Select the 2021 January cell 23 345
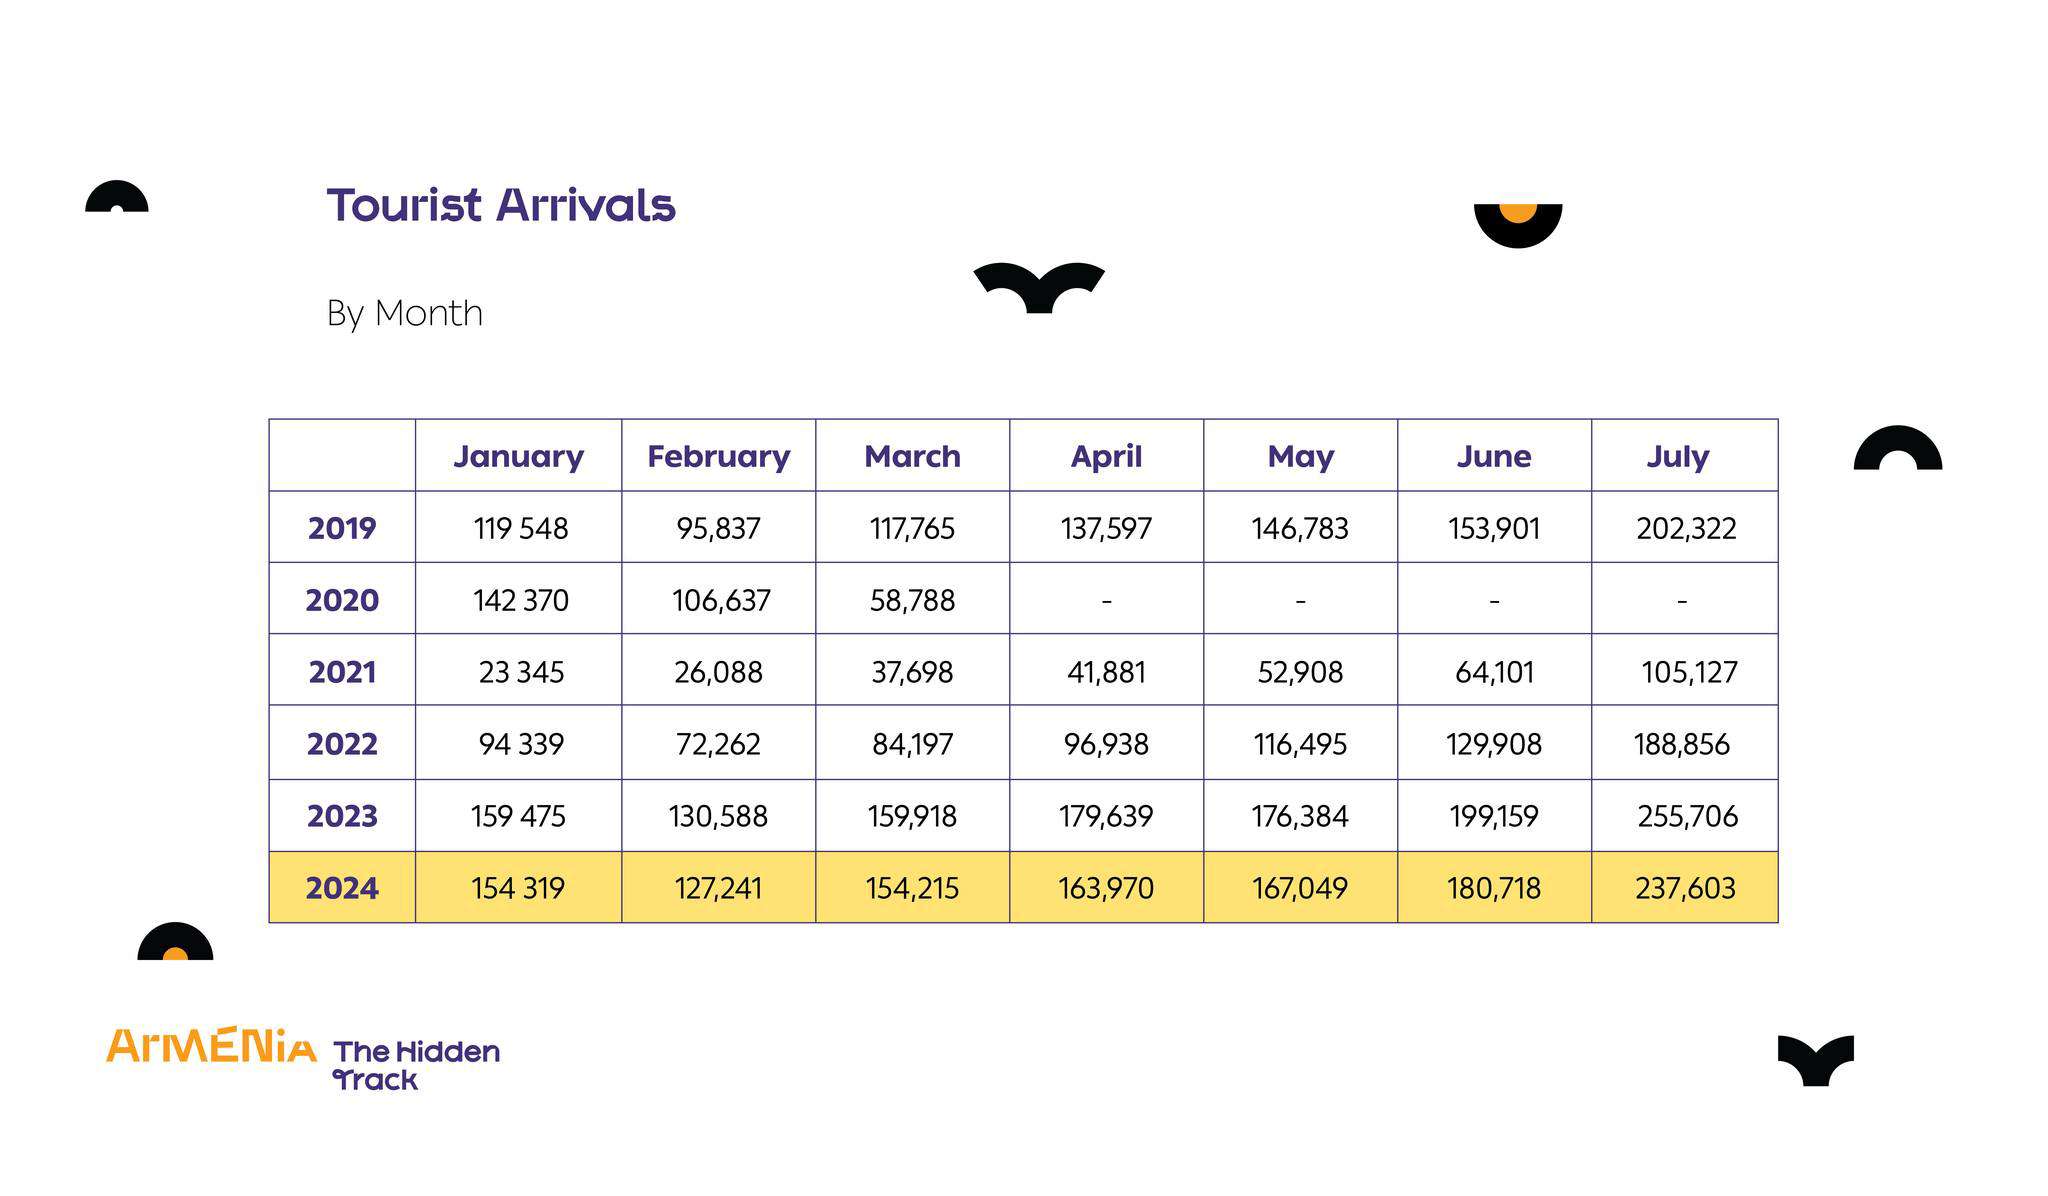This screenshot has height=1196, width=2048. pyautogui.click(x=521, y=672)
